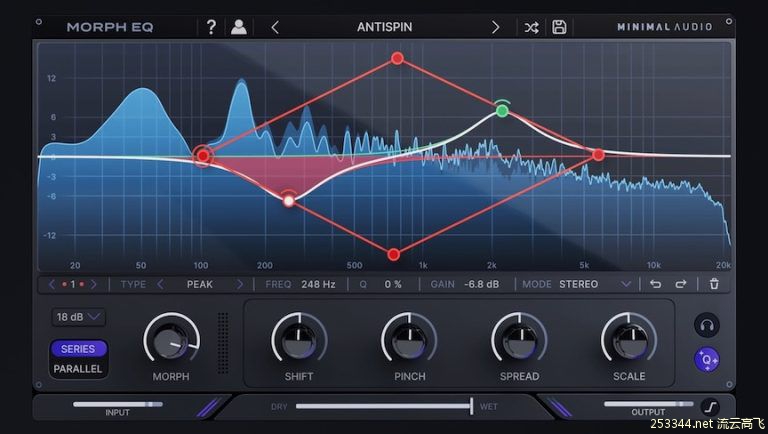This screenshot has width=768, height=434.
Task: Select the white EQ node near 248 Hz
Action: point(289,201)
